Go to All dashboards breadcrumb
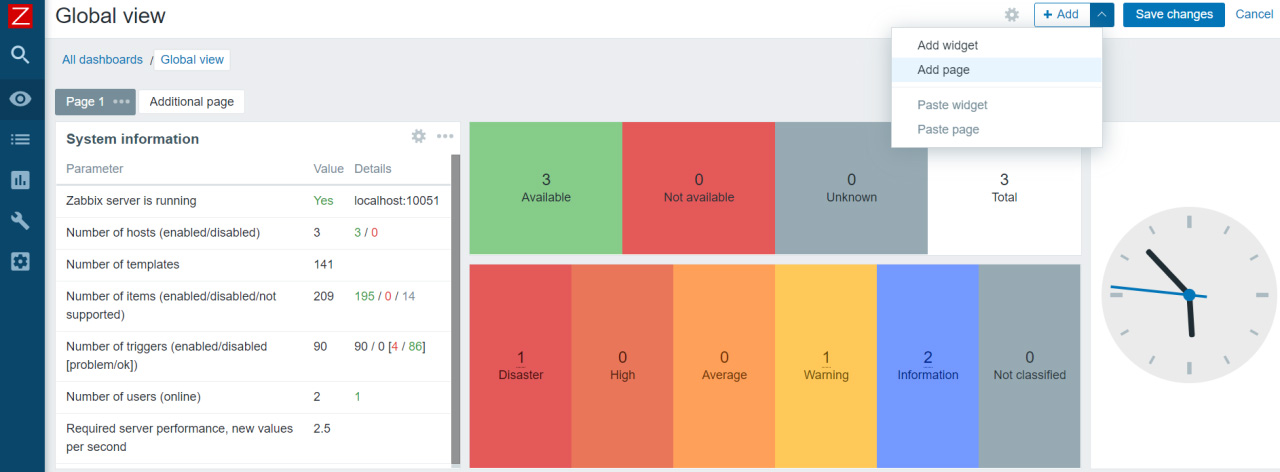1280x472 pixels. pos(102,60)
